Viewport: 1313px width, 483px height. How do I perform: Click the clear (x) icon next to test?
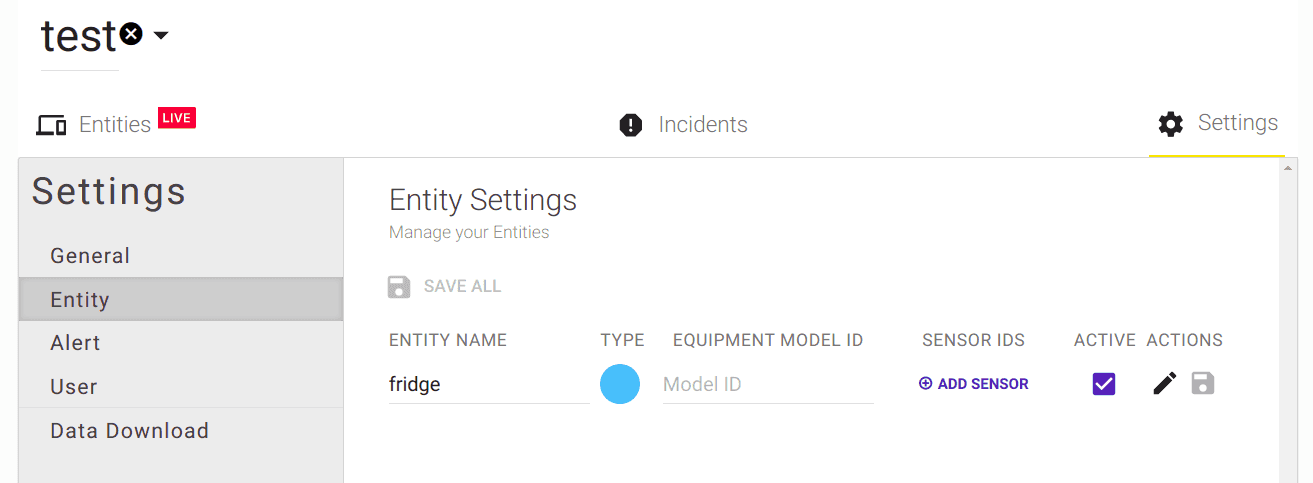pyautogui.click(x=131, y=35)
